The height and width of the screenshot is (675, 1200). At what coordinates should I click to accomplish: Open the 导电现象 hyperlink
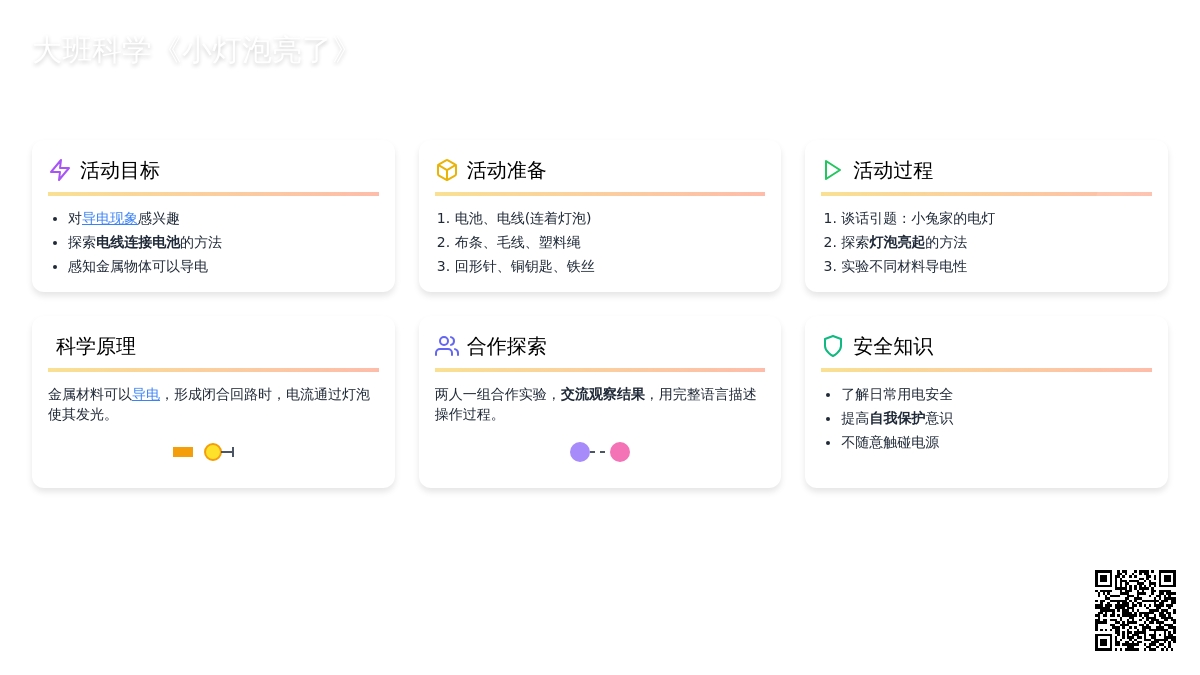[110, 218]
